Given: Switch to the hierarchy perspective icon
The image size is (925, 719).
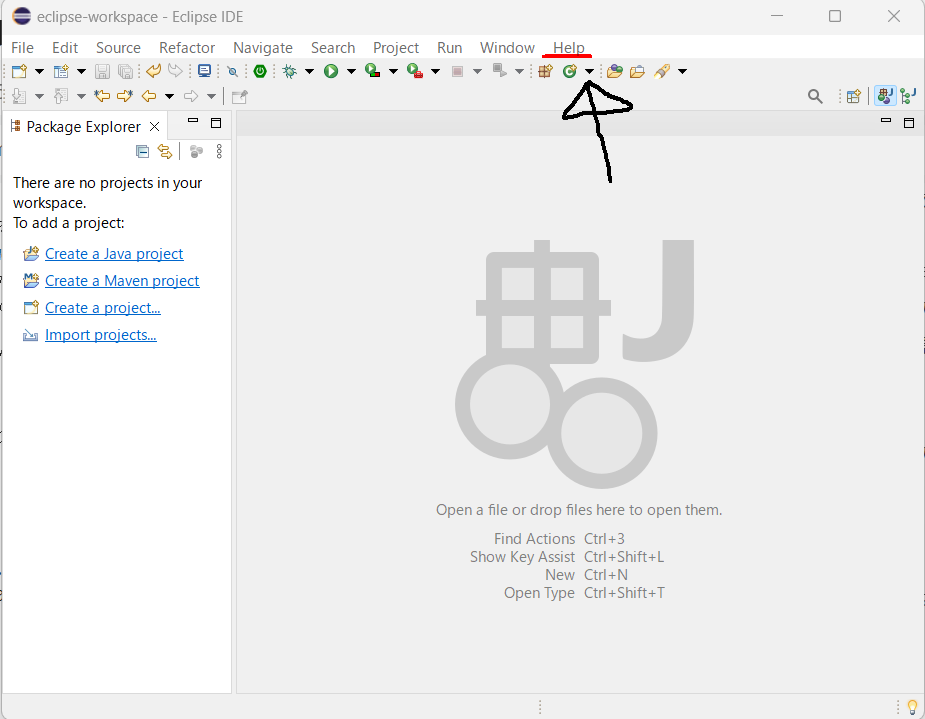Looking at the screenshot, I should click(909, 96).
